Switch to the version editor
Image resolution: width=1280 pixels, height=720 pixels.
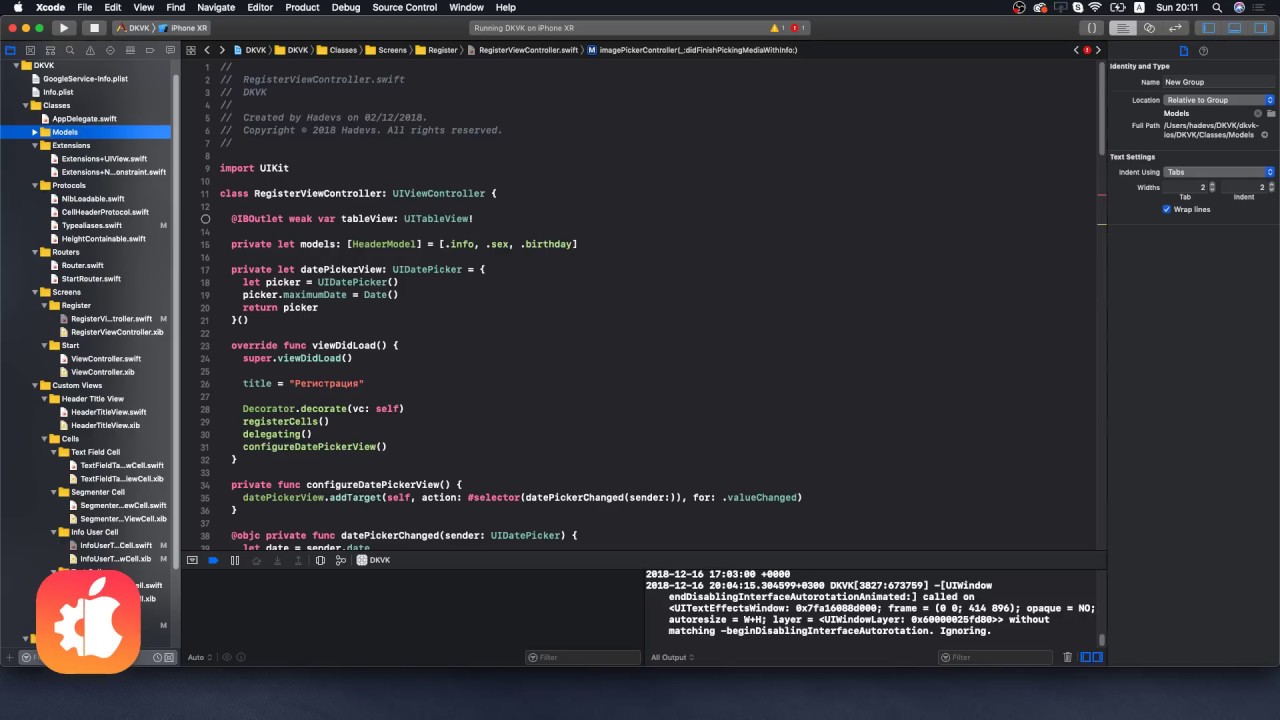tap(1176, 28)
